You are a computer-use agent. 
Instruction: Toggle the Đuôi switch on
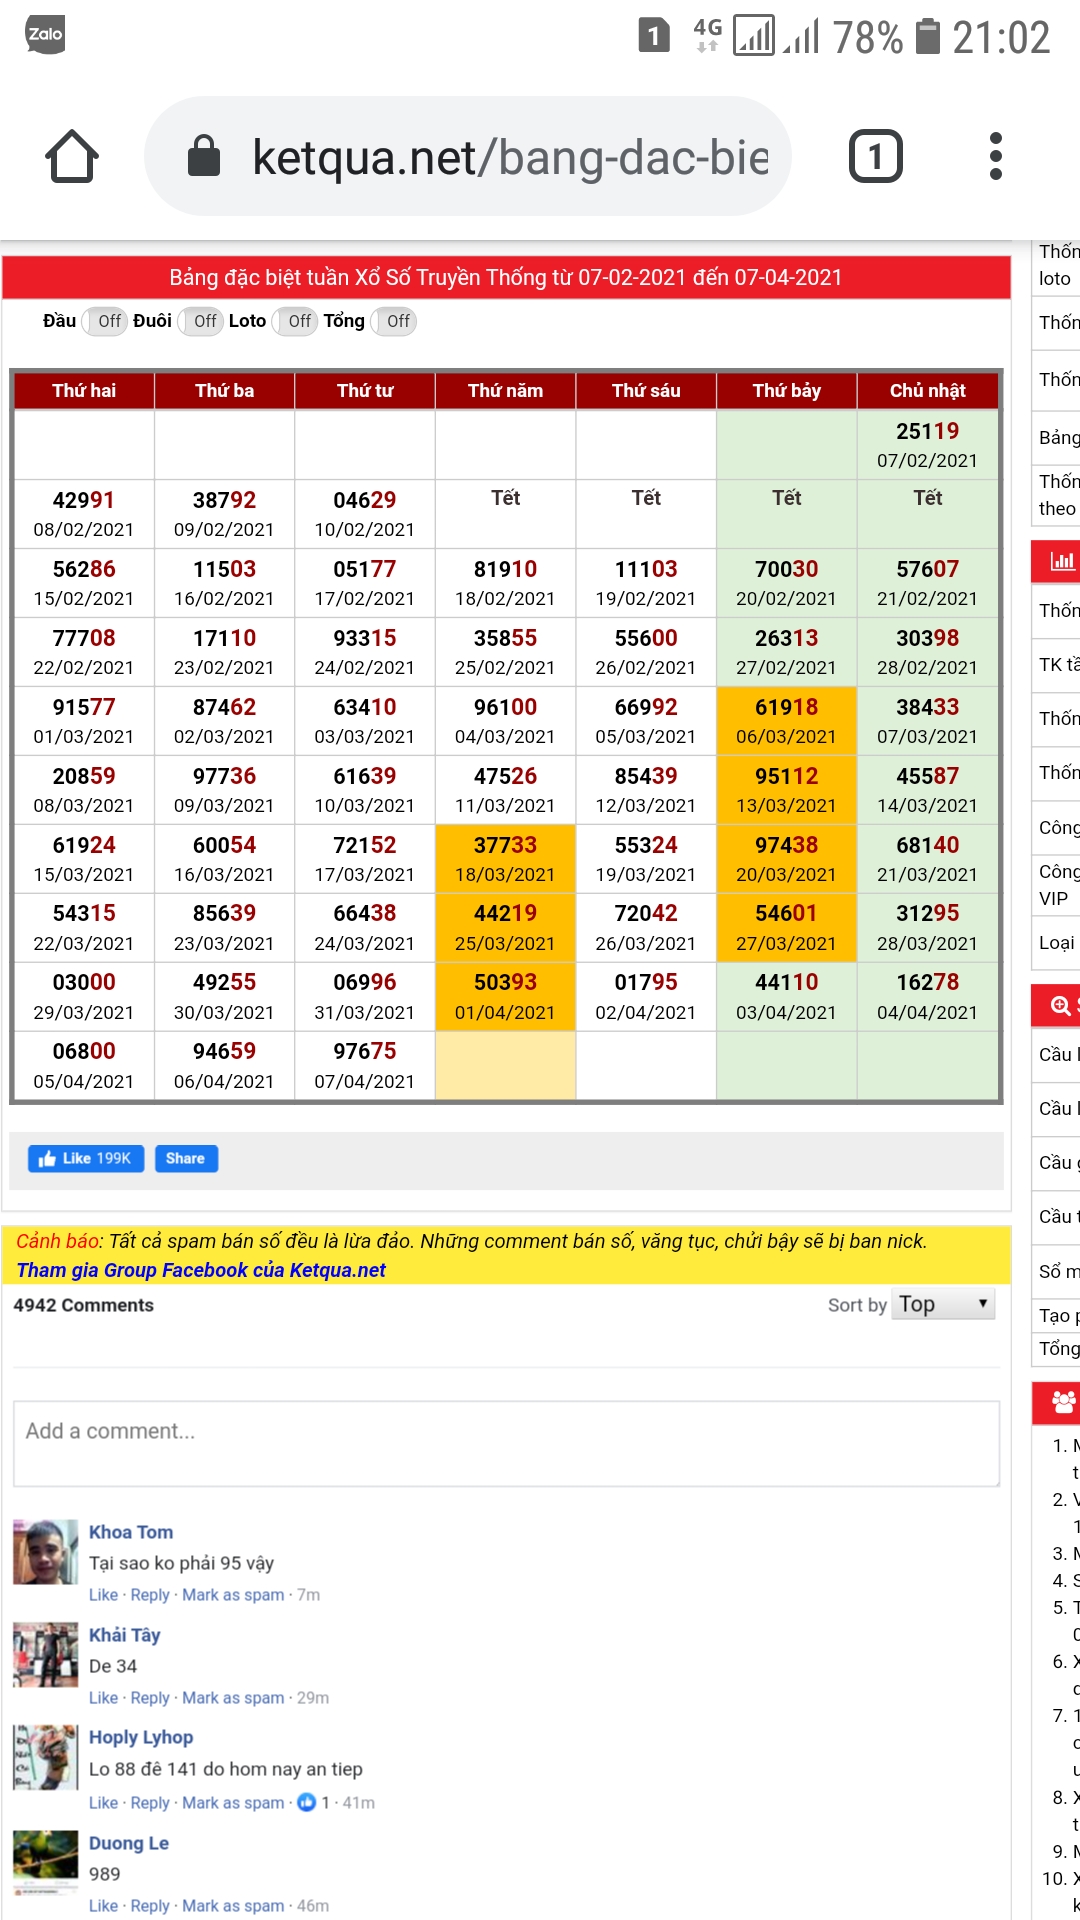[200, 321]
